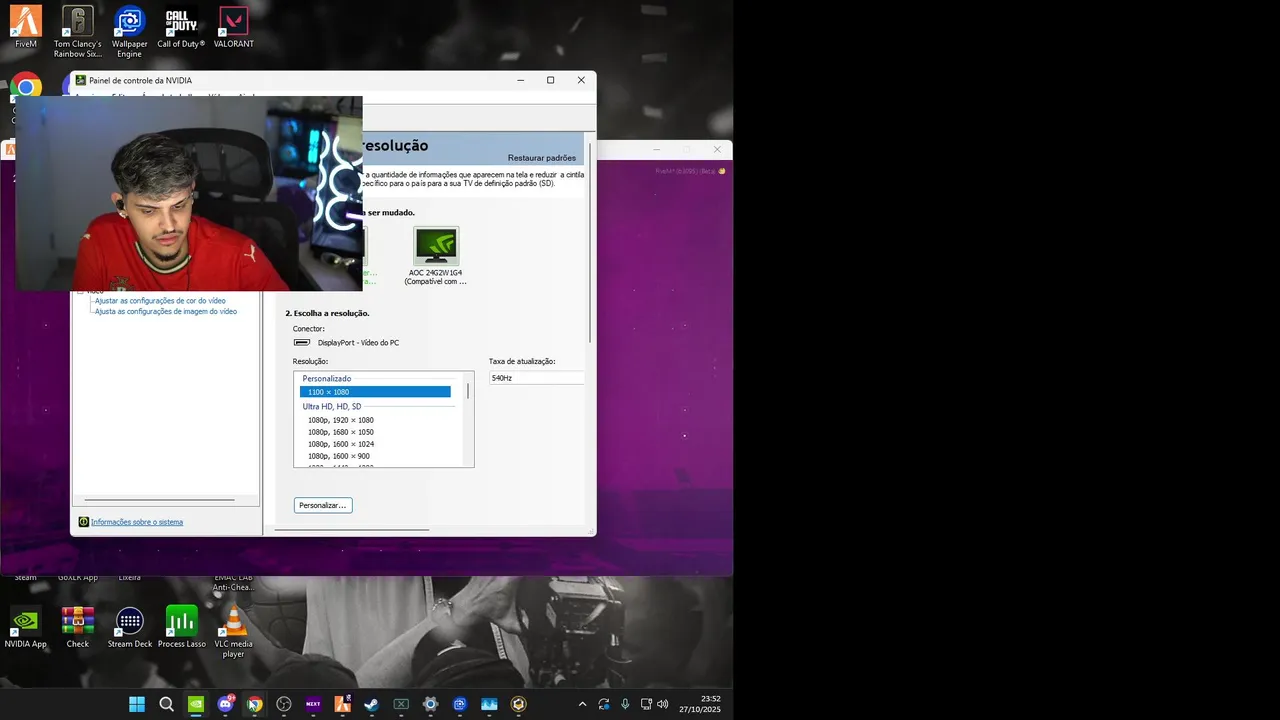
Task: Open the green X app in taskbar
Action: tap(401, 704)
